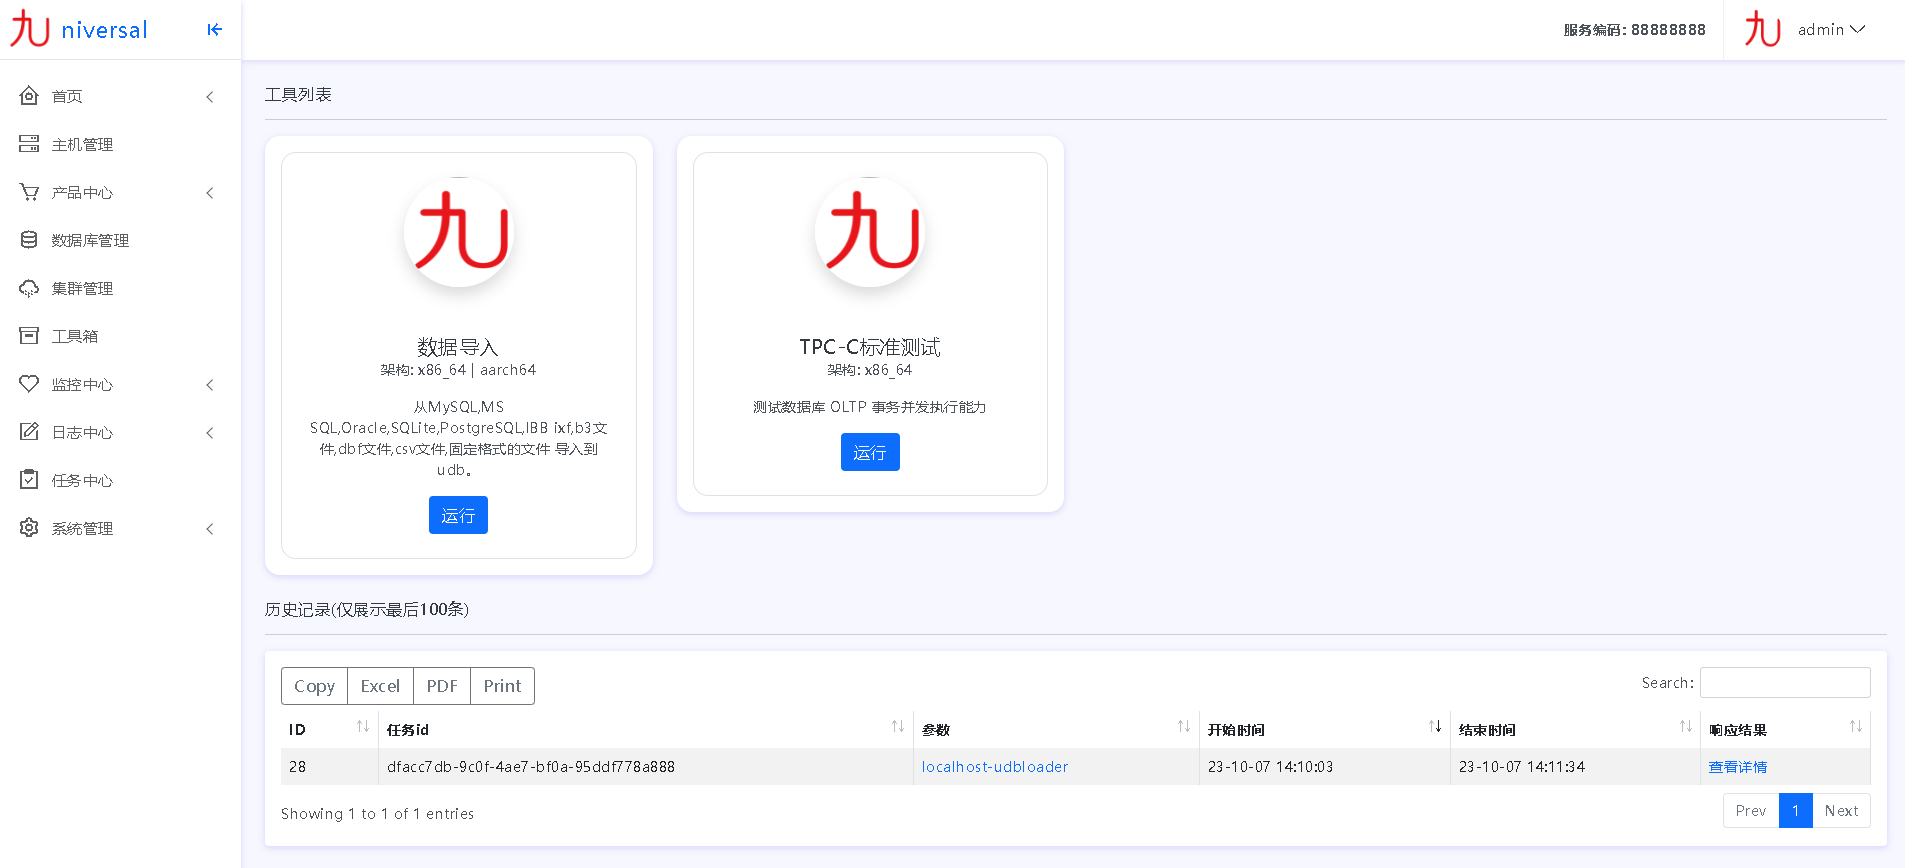Collapse the sidebar with the arrow icon
This screenshot has height=868, width=1905.
[x=214, y=30]
